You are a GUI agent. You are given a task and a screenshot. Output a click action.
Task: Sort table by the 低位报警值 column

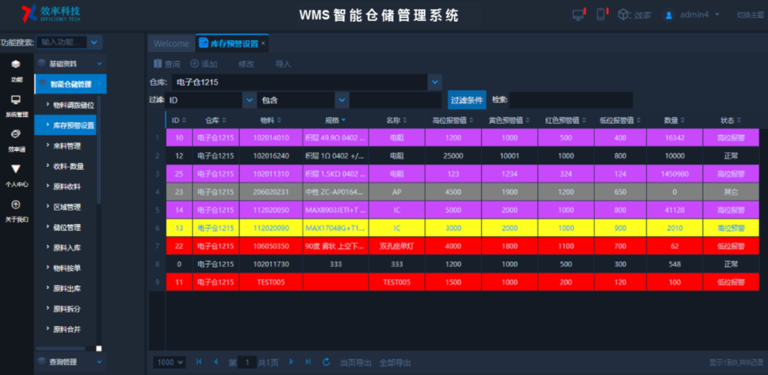[621, 120]
